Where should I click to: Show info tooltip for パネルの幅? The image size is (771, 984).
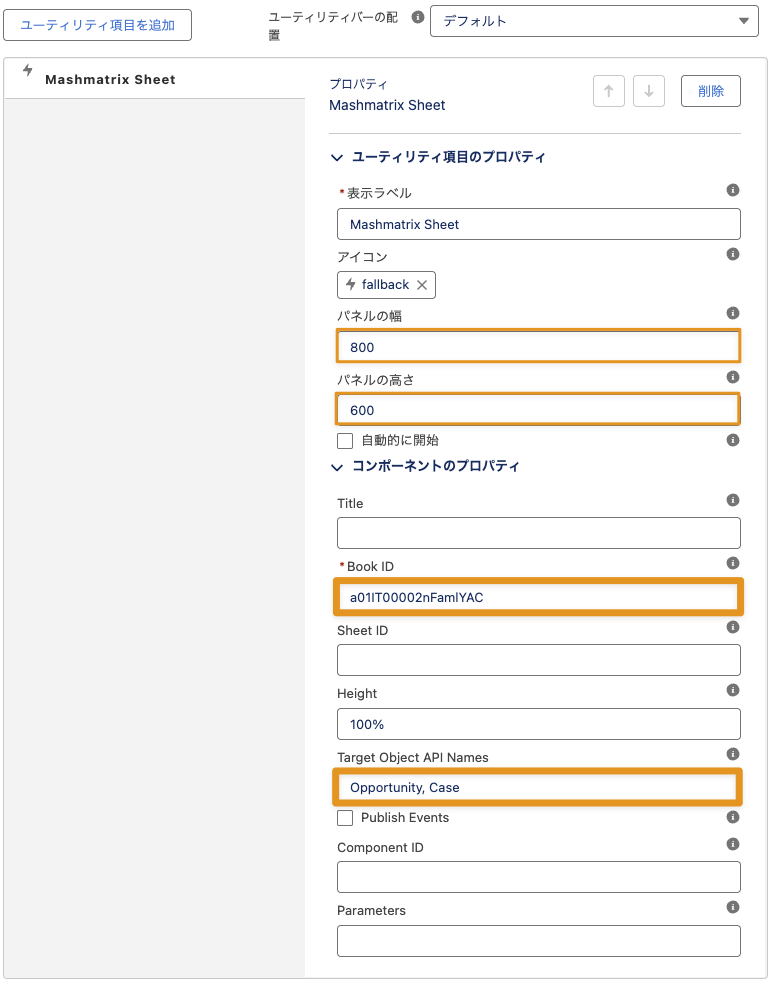pos(732,313)
